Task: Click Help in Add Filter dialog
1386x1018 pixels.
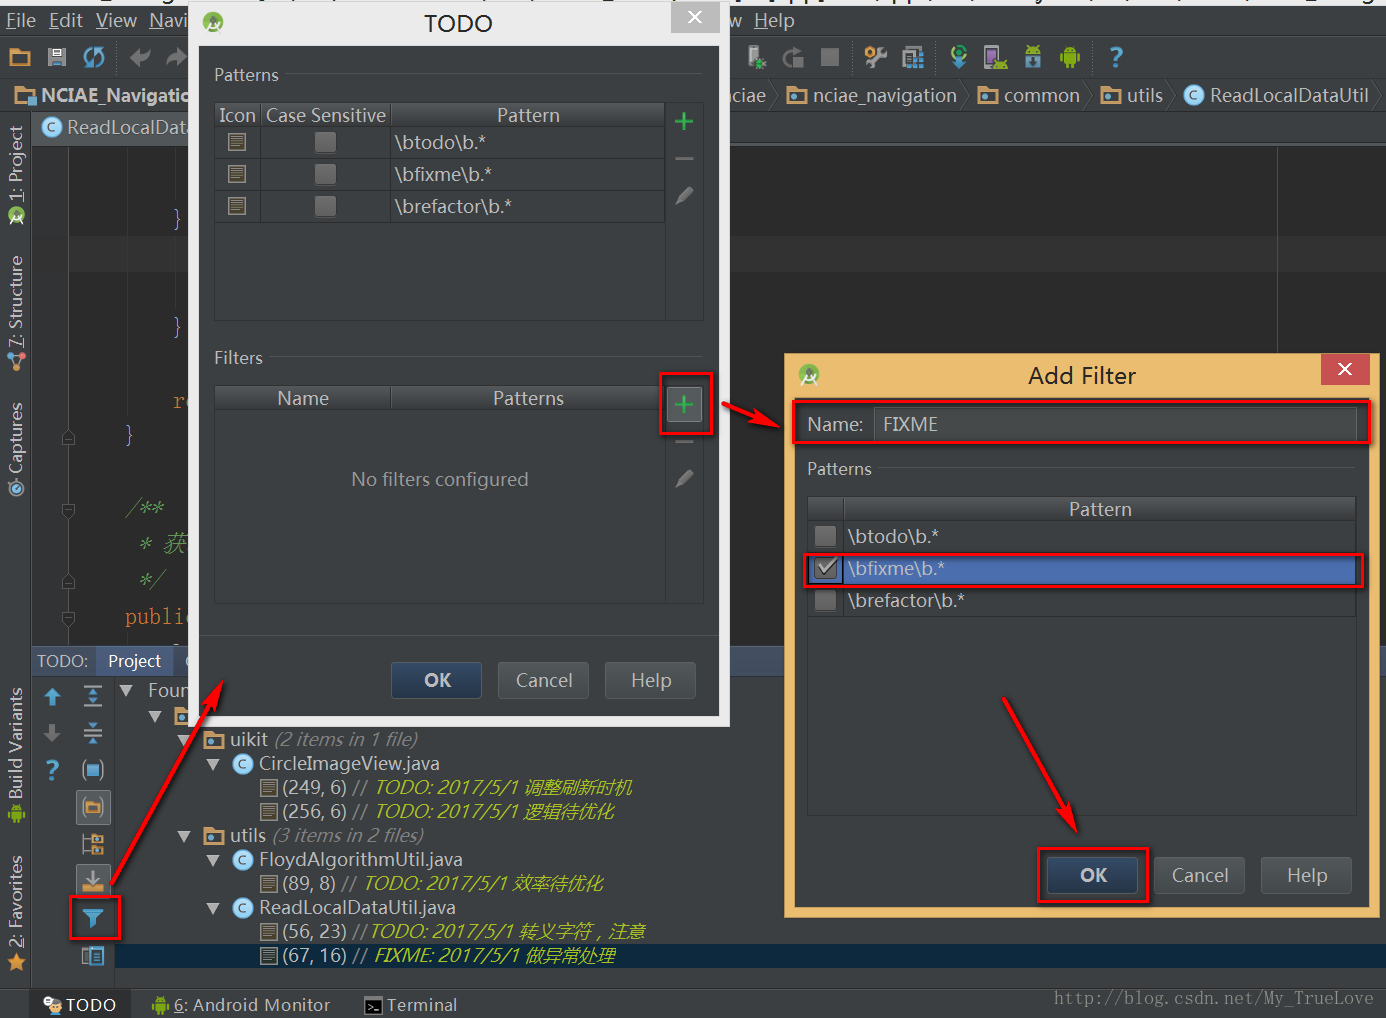Action: point(1306,875)
